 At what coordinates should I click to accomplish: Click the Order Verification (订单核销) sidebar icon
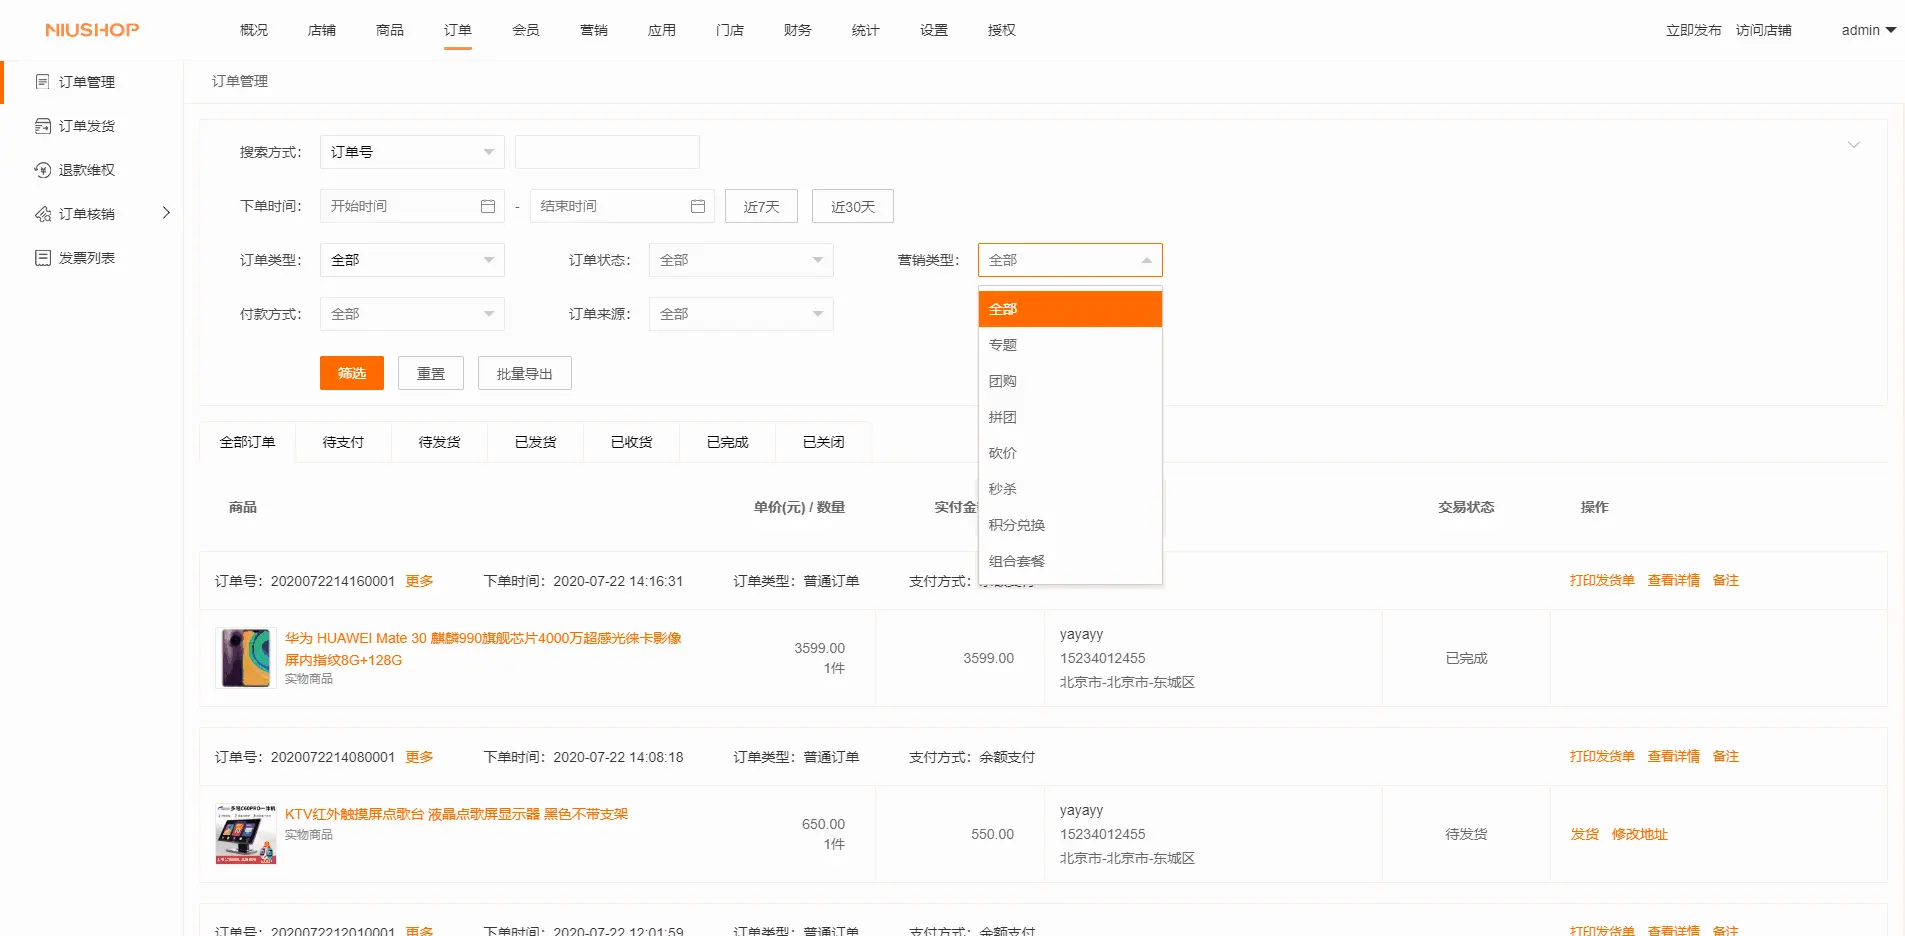42,214
